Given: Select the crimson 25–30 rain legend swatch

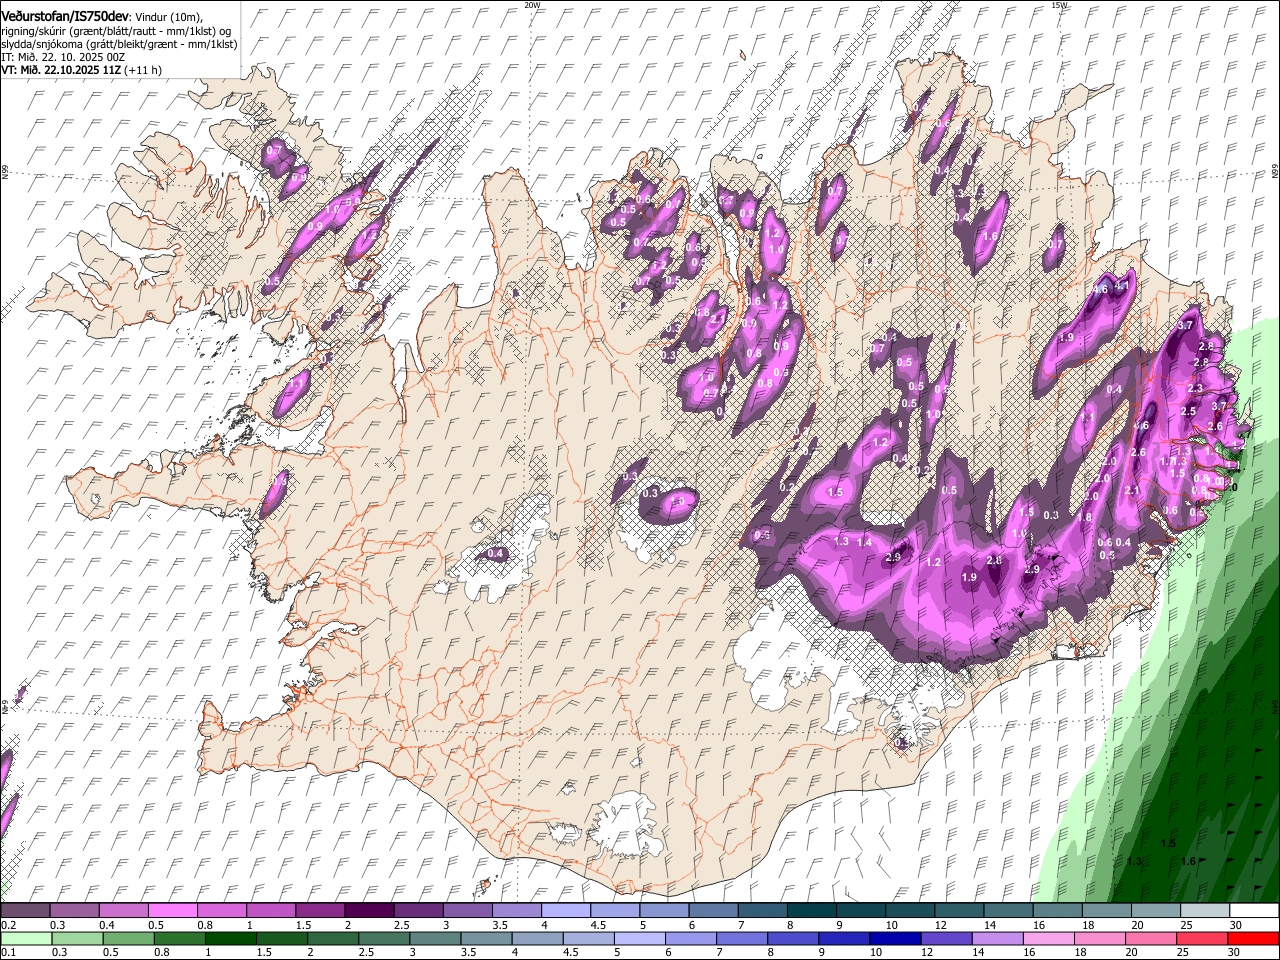Looking at the screenshot, I should click(x=1202, y=938).
